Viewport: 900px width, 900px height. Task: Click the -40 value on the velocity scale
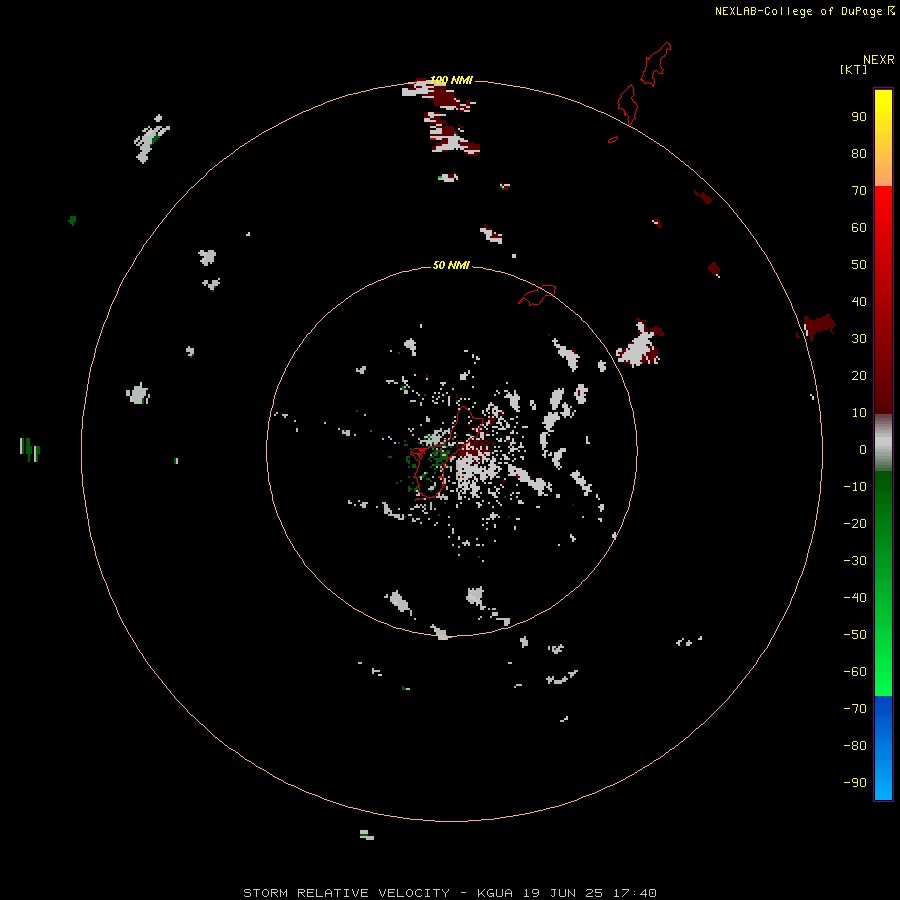(855, 598)
